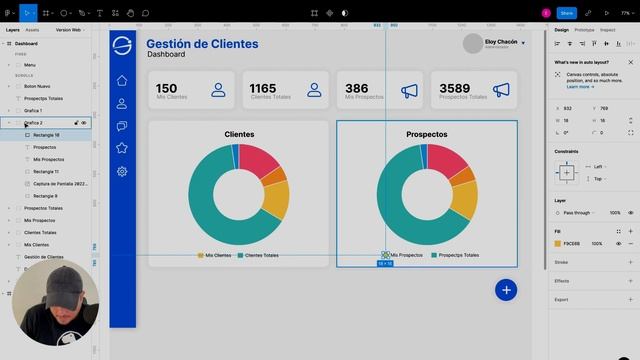Select the Frame tool
This screenshot has height=360, width=640.
46,13
